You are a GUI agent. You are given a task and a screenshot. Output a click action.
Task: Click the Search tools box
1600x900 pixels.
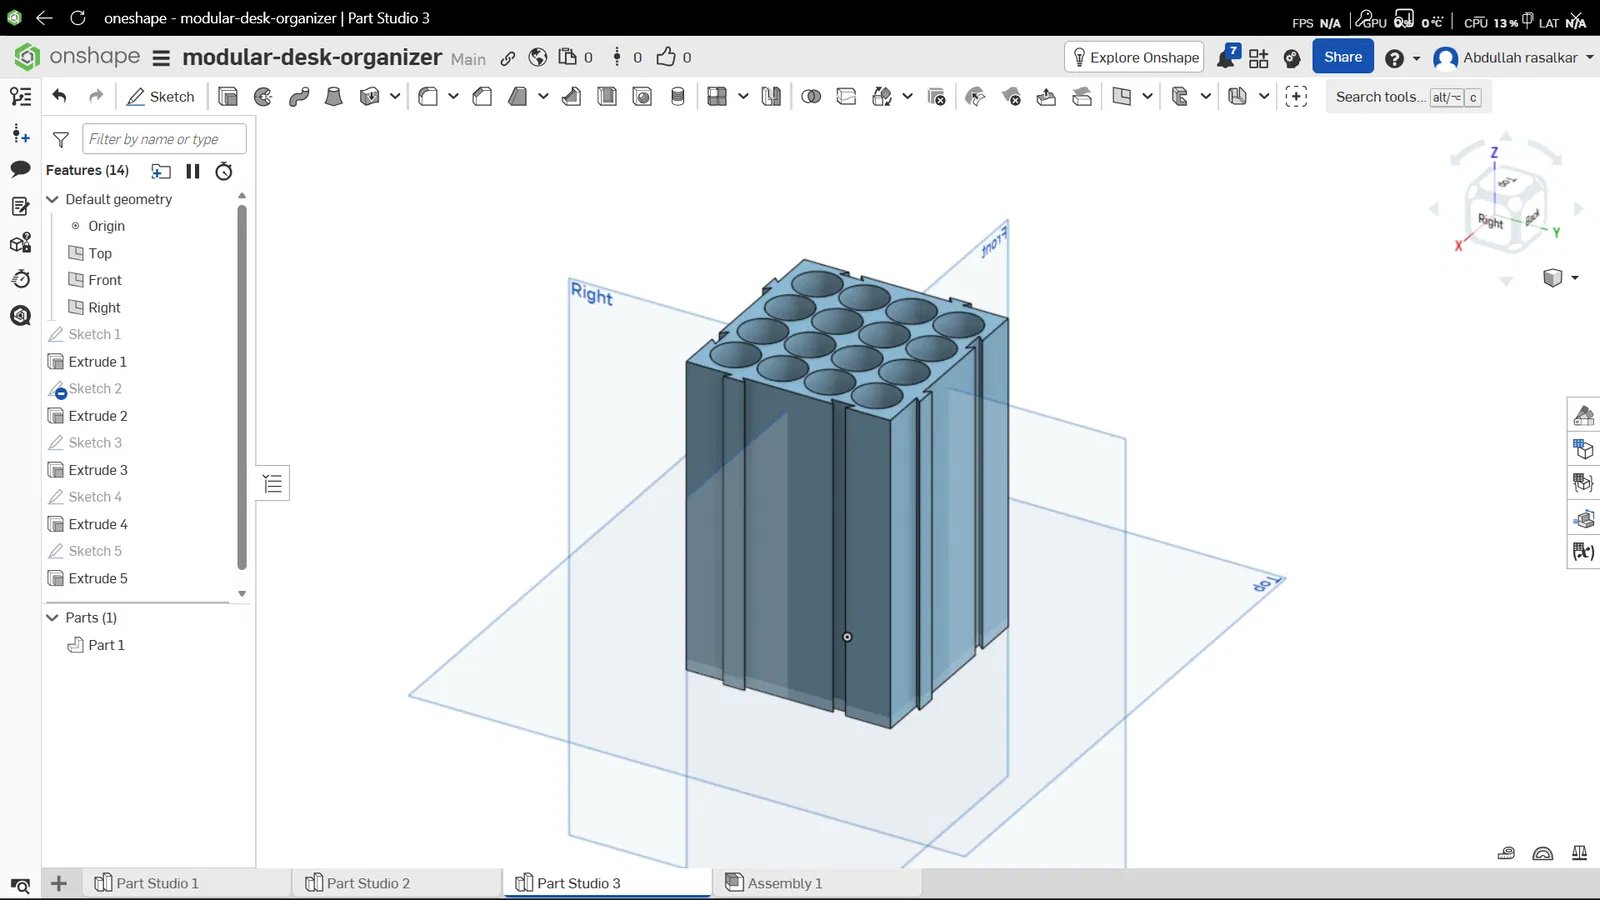pyautogui.click(x=1409, y=97)
